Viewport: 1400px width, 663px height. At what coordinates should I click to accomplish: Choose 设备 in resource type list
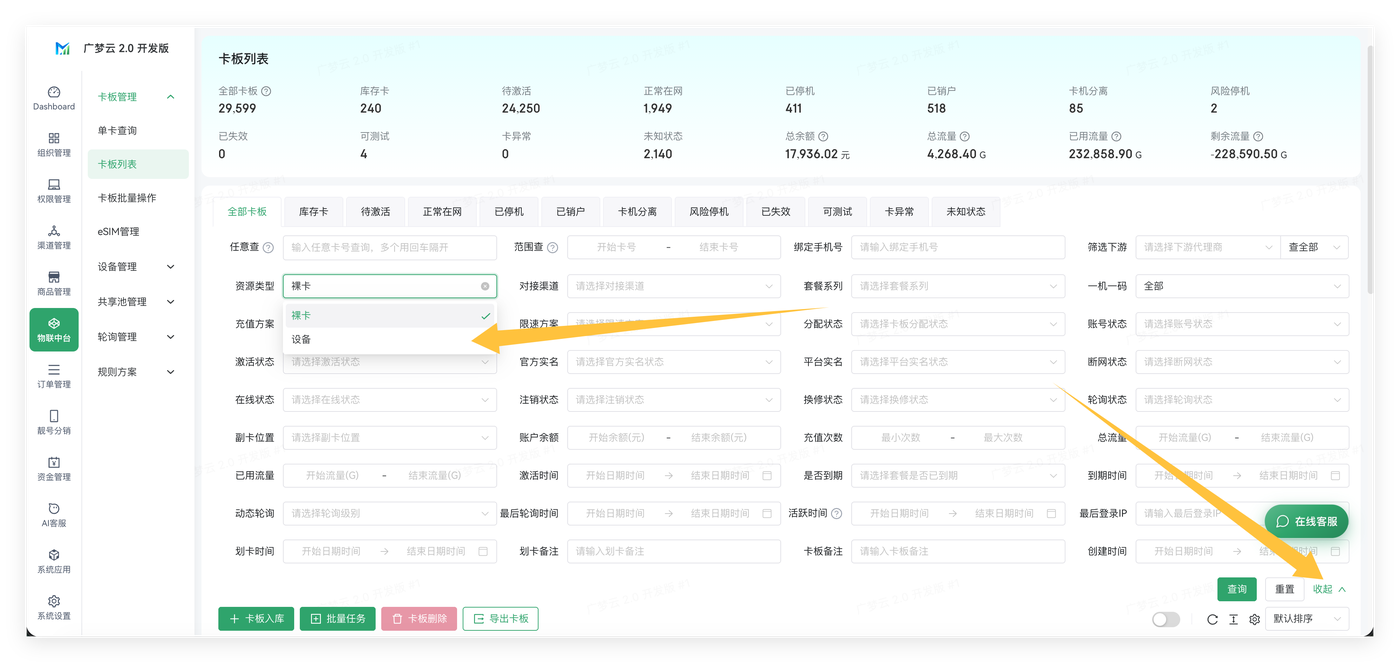pyautogui.click(x=390, y=340)
